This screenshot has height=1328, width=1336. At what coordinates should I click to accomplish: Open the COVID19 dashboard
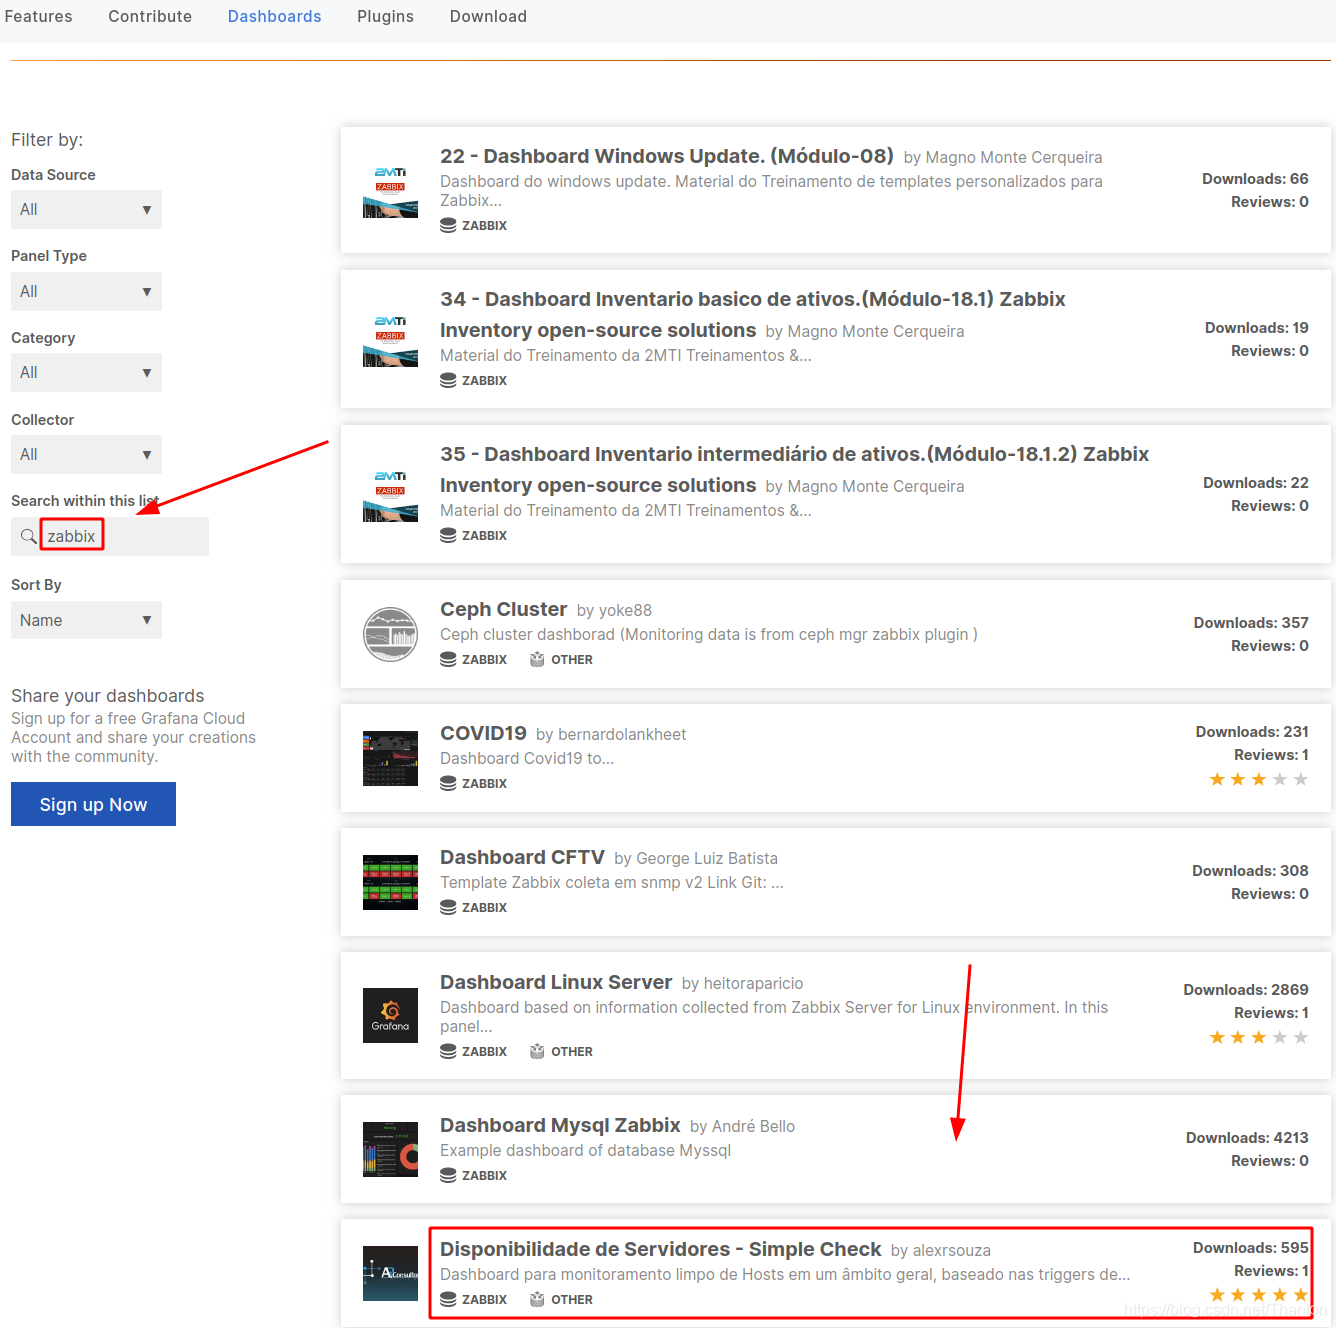coord(483,733)
